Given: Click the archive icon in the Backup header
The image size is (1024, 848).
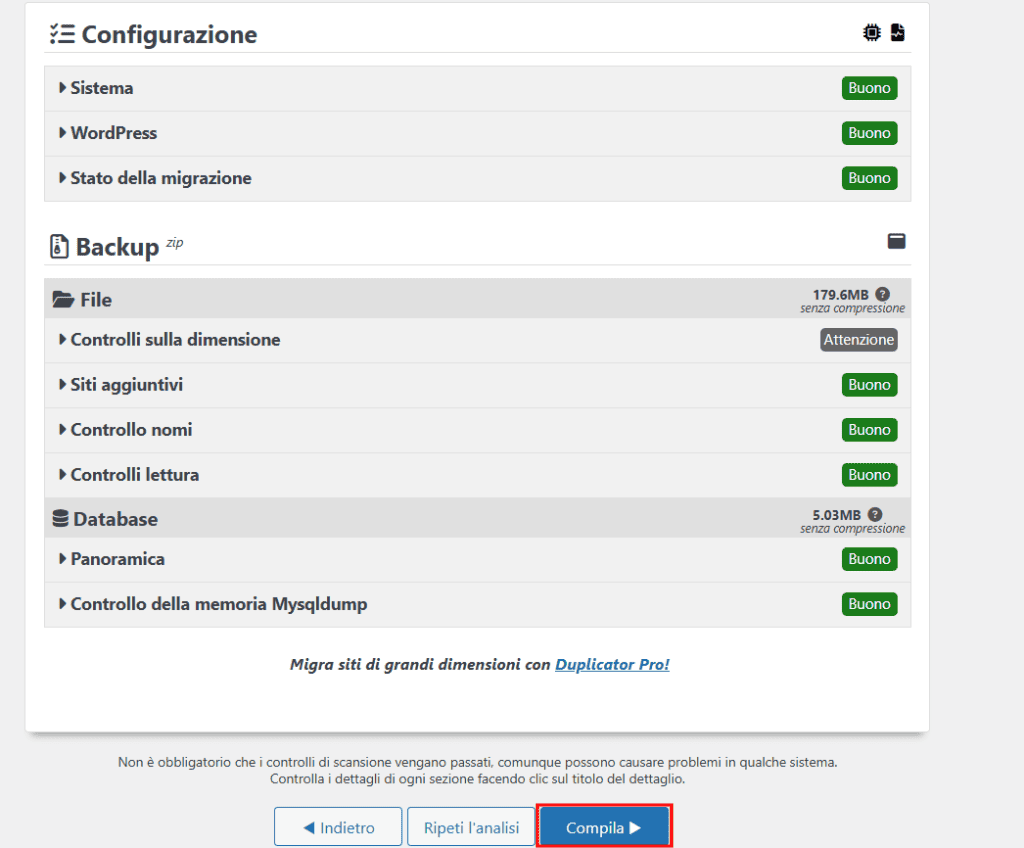Looking at the screenshot, I should coord(896,240).
